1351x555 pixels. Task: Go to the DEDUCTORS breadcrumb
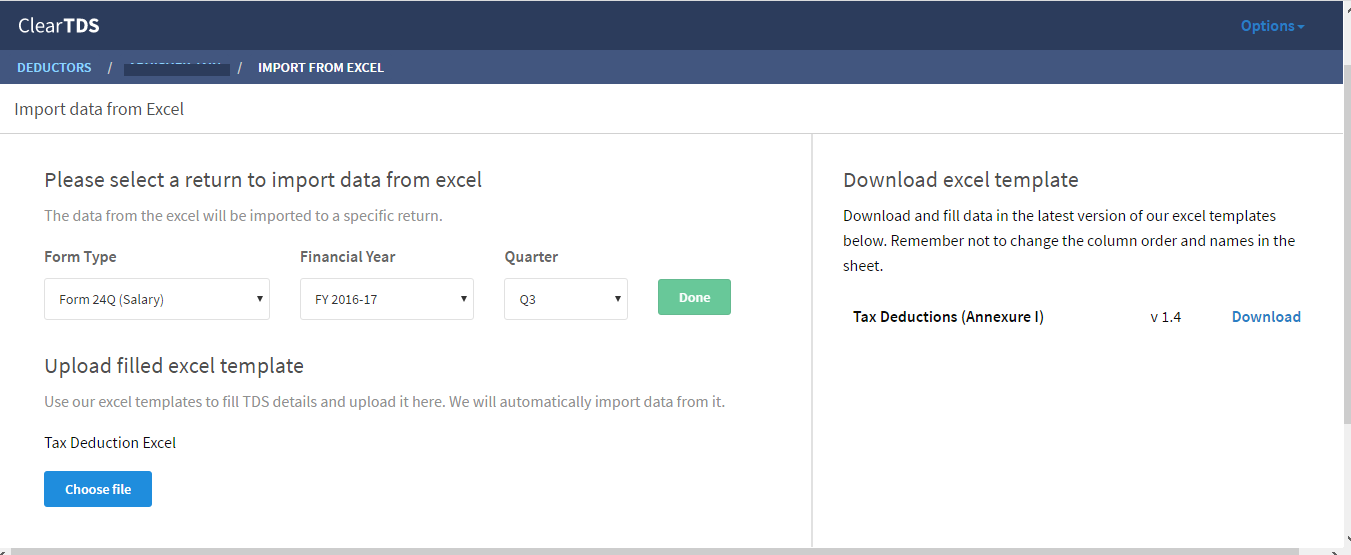click(54, 68)
